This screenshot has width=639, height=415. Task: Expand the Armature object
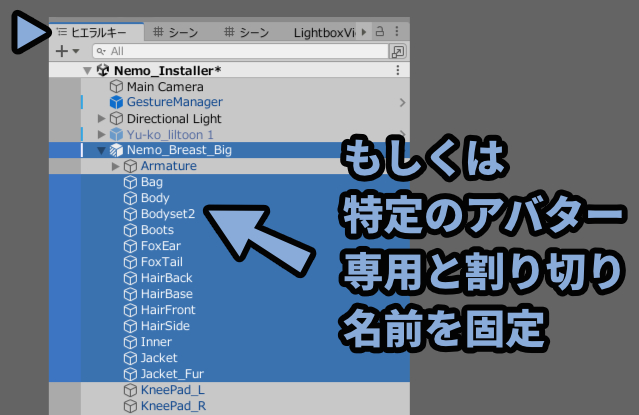coord(115,166)
